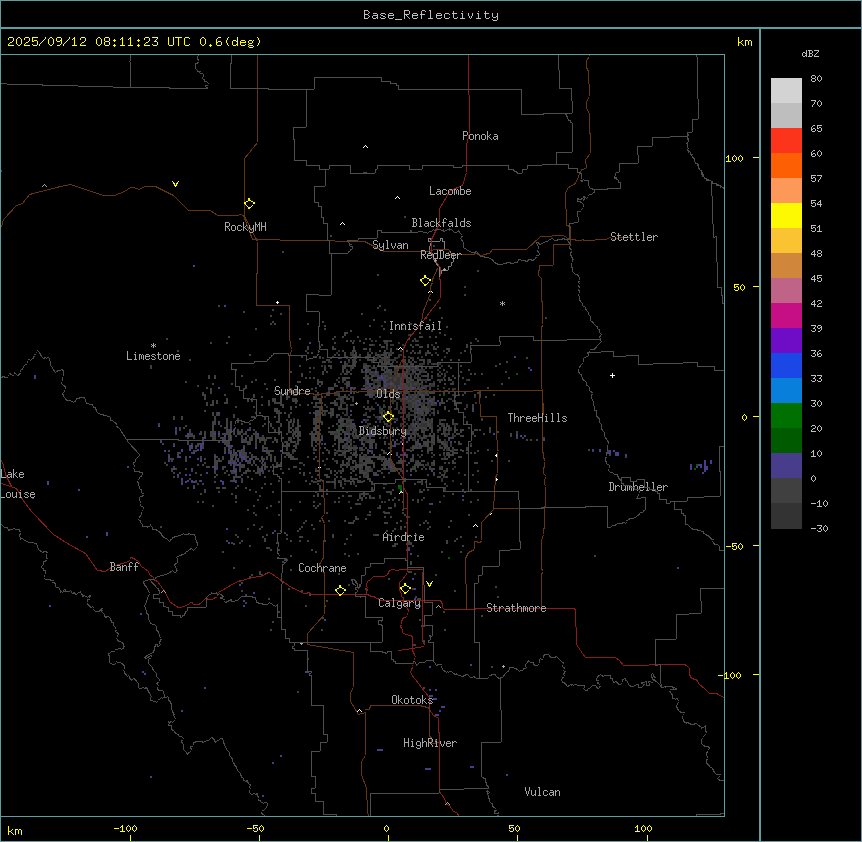The height and width of the screenshot is (842, 862).
Task: Click the Didsbury town label
Action: click(382, 431)
